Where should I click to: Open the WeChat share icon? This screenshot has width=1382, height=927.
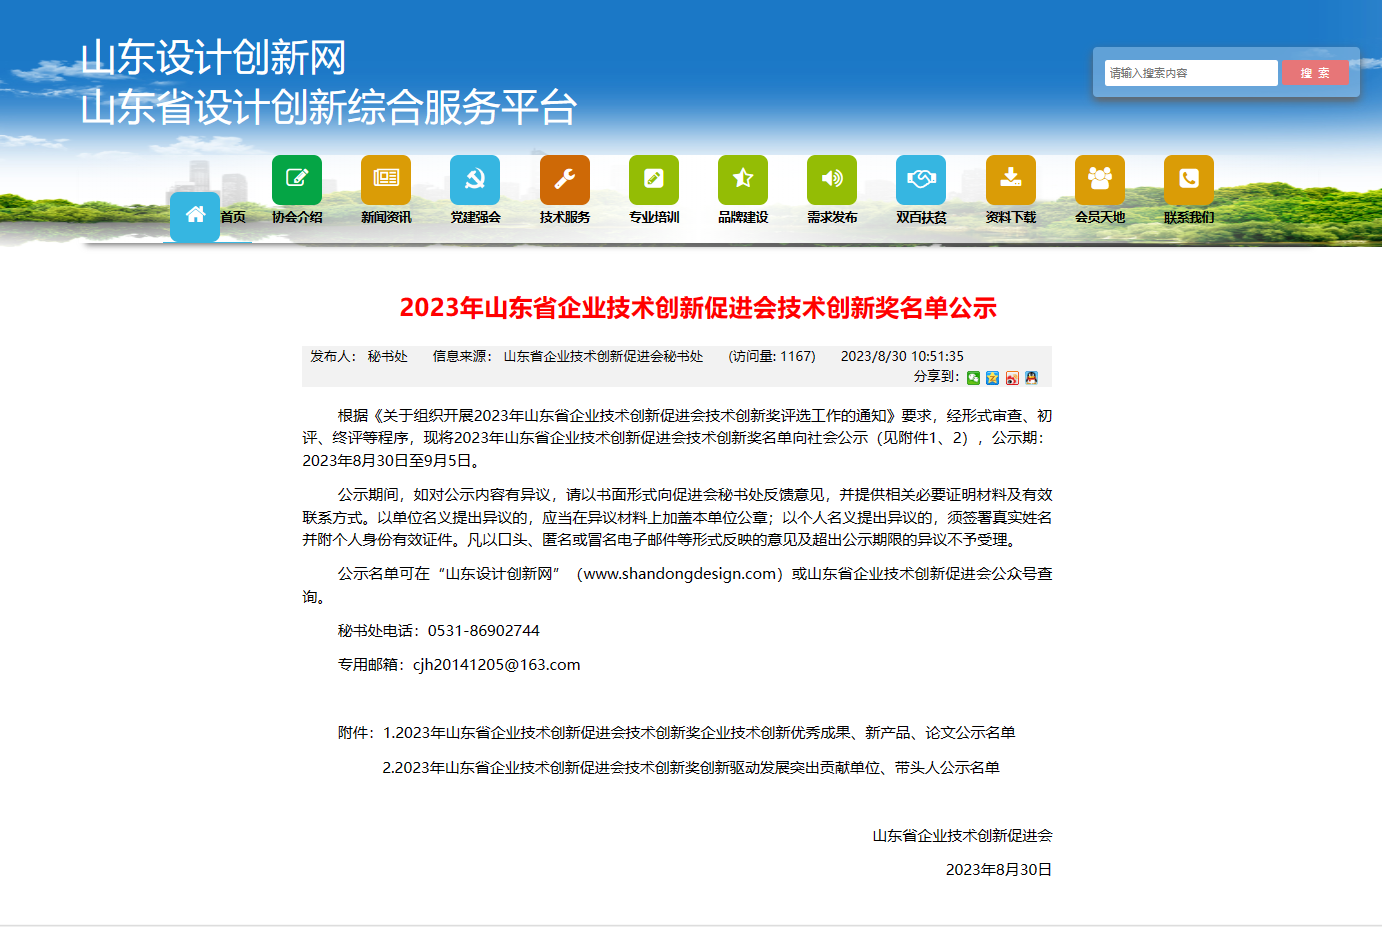click(x=974, y=378)
